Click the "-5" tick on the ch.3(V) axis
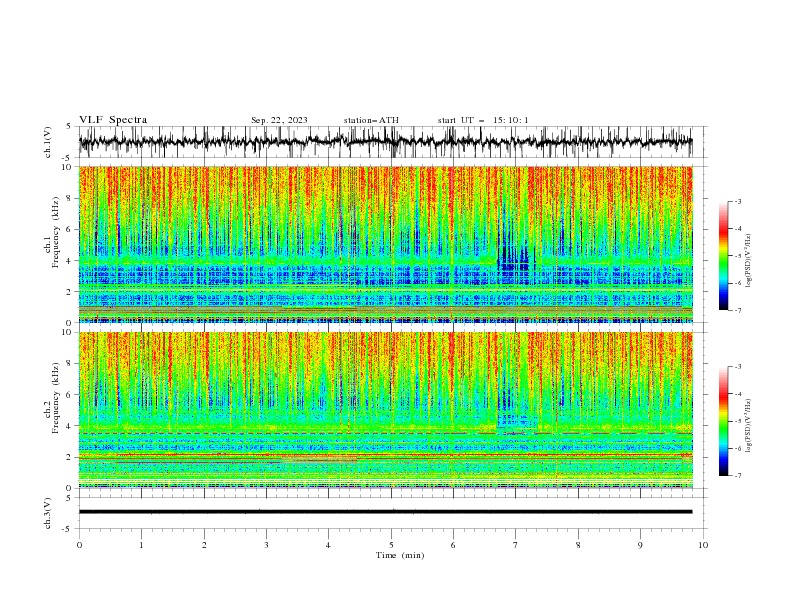792x612 pixels. click(x=68, y=529)
